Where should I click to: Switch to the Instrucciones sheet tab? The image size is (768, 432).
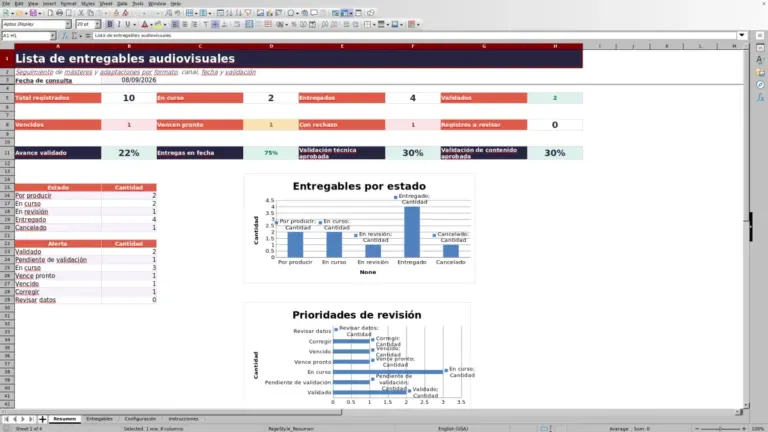click(183, 419)
